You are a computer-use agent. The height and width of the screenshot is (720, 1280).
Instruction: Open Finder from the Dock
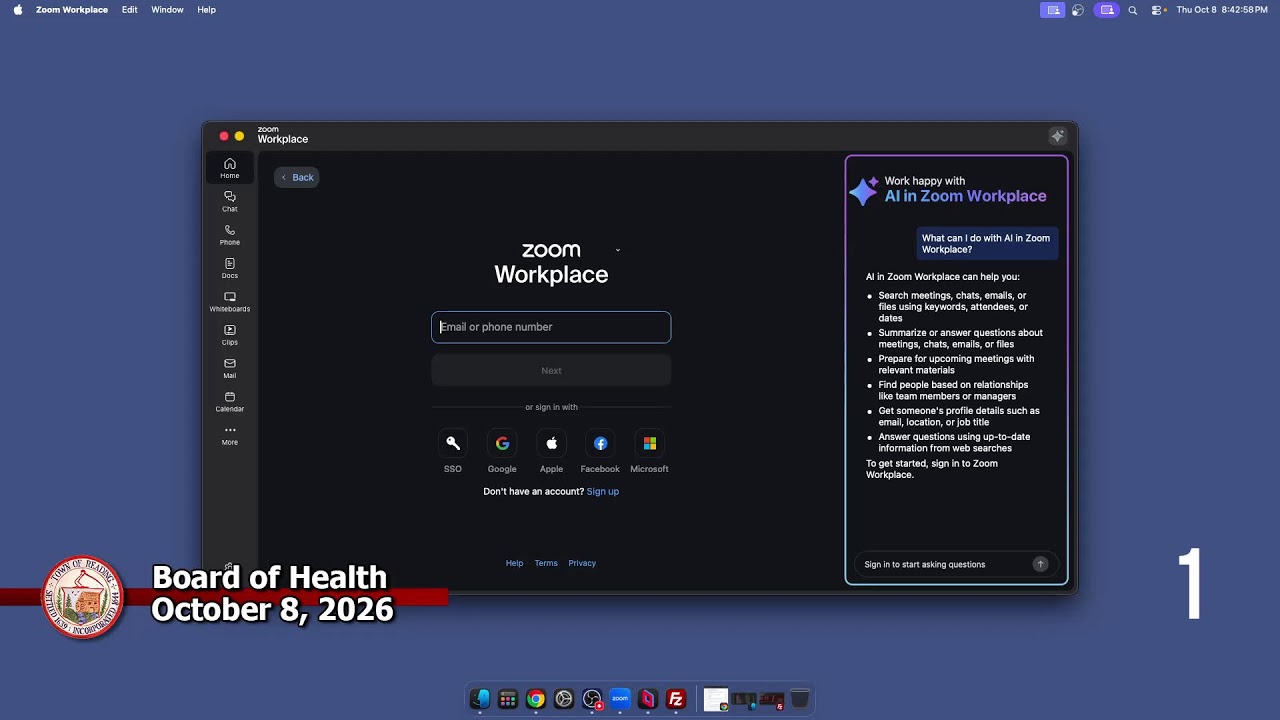pos(480,699)
